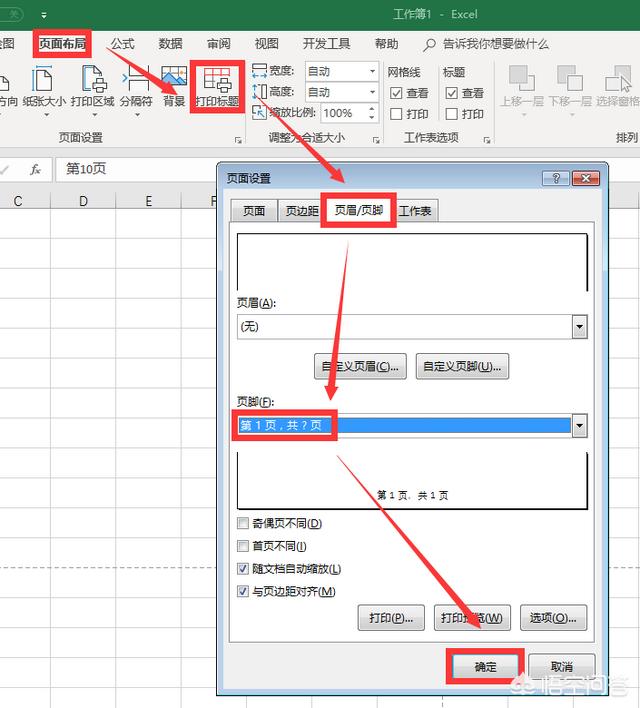Screen dimensions: 640x708
Task: Open the Page Setup (页面设置) group launcher
Action: coord(238,140)
